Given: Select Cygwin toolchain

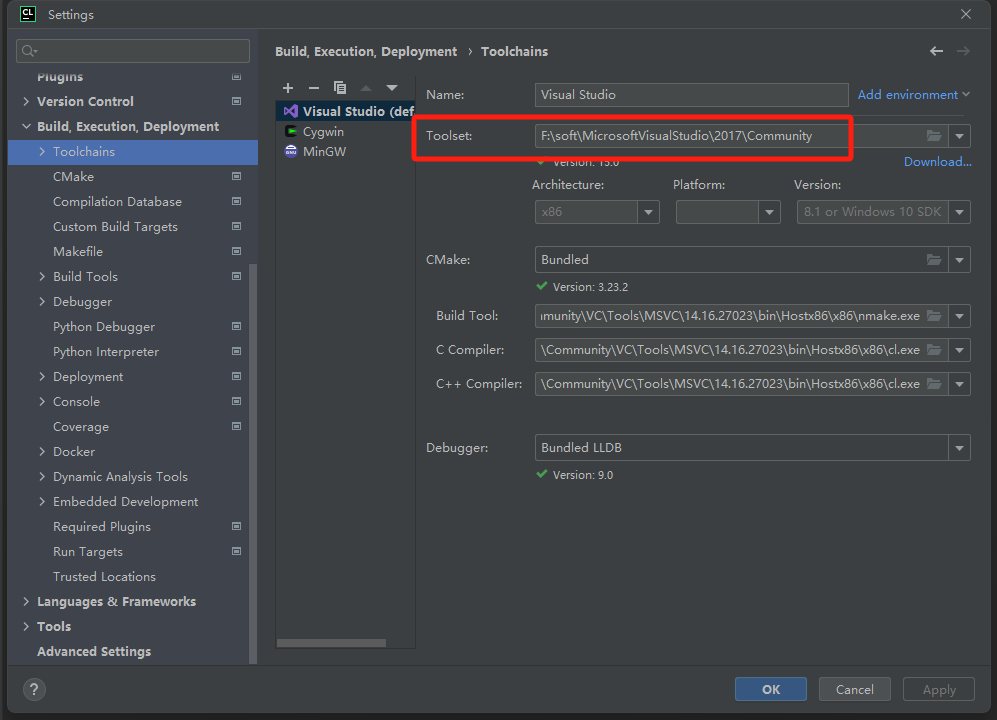Looking at the screenshot, I should tap(345, 131).
